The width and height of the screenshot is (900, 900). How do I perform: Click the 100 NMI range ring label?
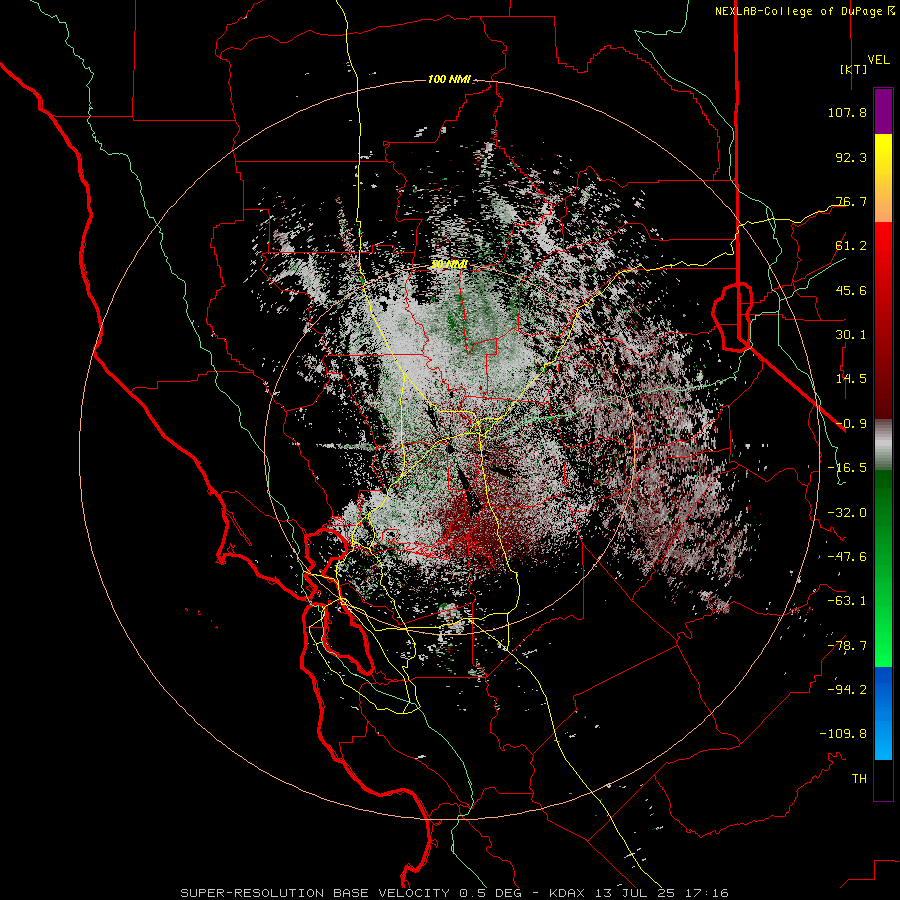pos(449,79)
